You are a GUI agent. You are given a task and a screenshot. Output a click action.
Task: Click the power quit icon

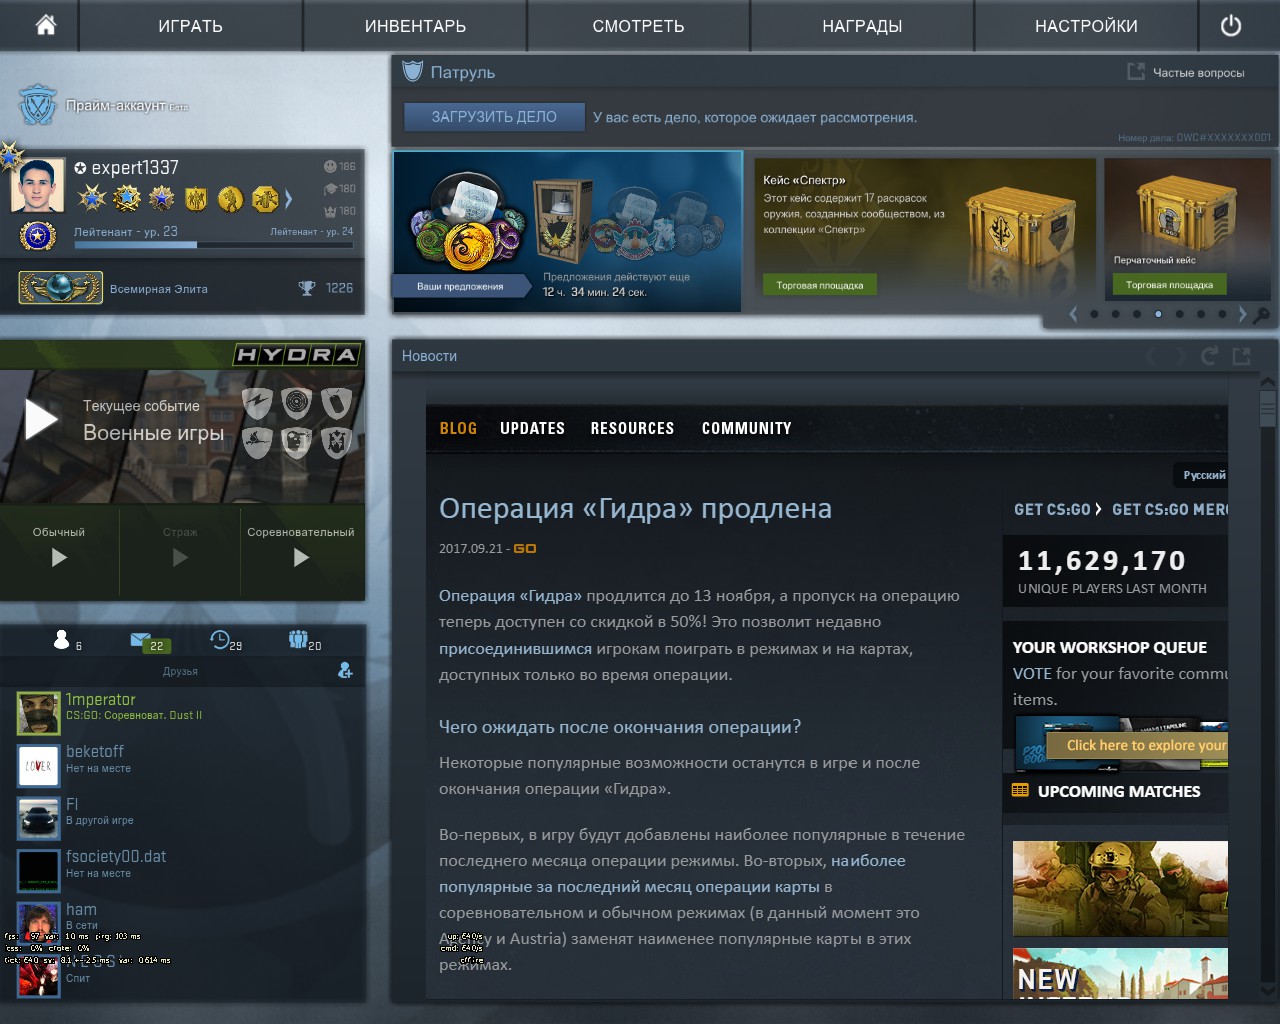(1231, 25)
